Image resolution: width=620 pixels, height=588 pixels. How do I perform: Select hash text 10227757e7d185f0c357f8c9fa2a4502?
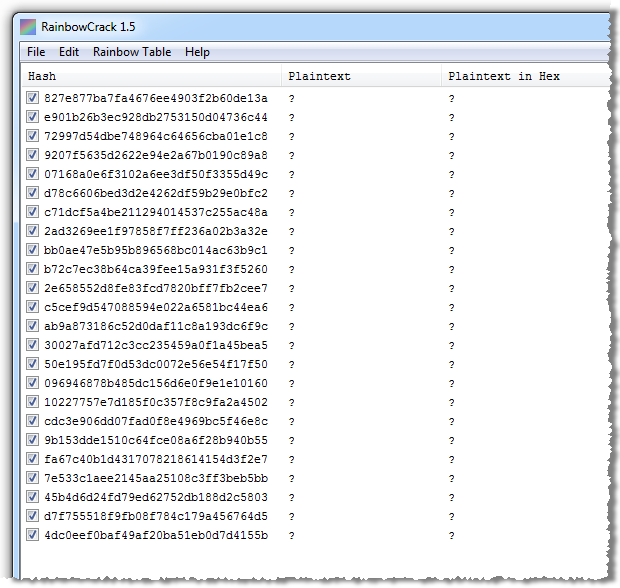pyautogui.click(x=156, y=402)
